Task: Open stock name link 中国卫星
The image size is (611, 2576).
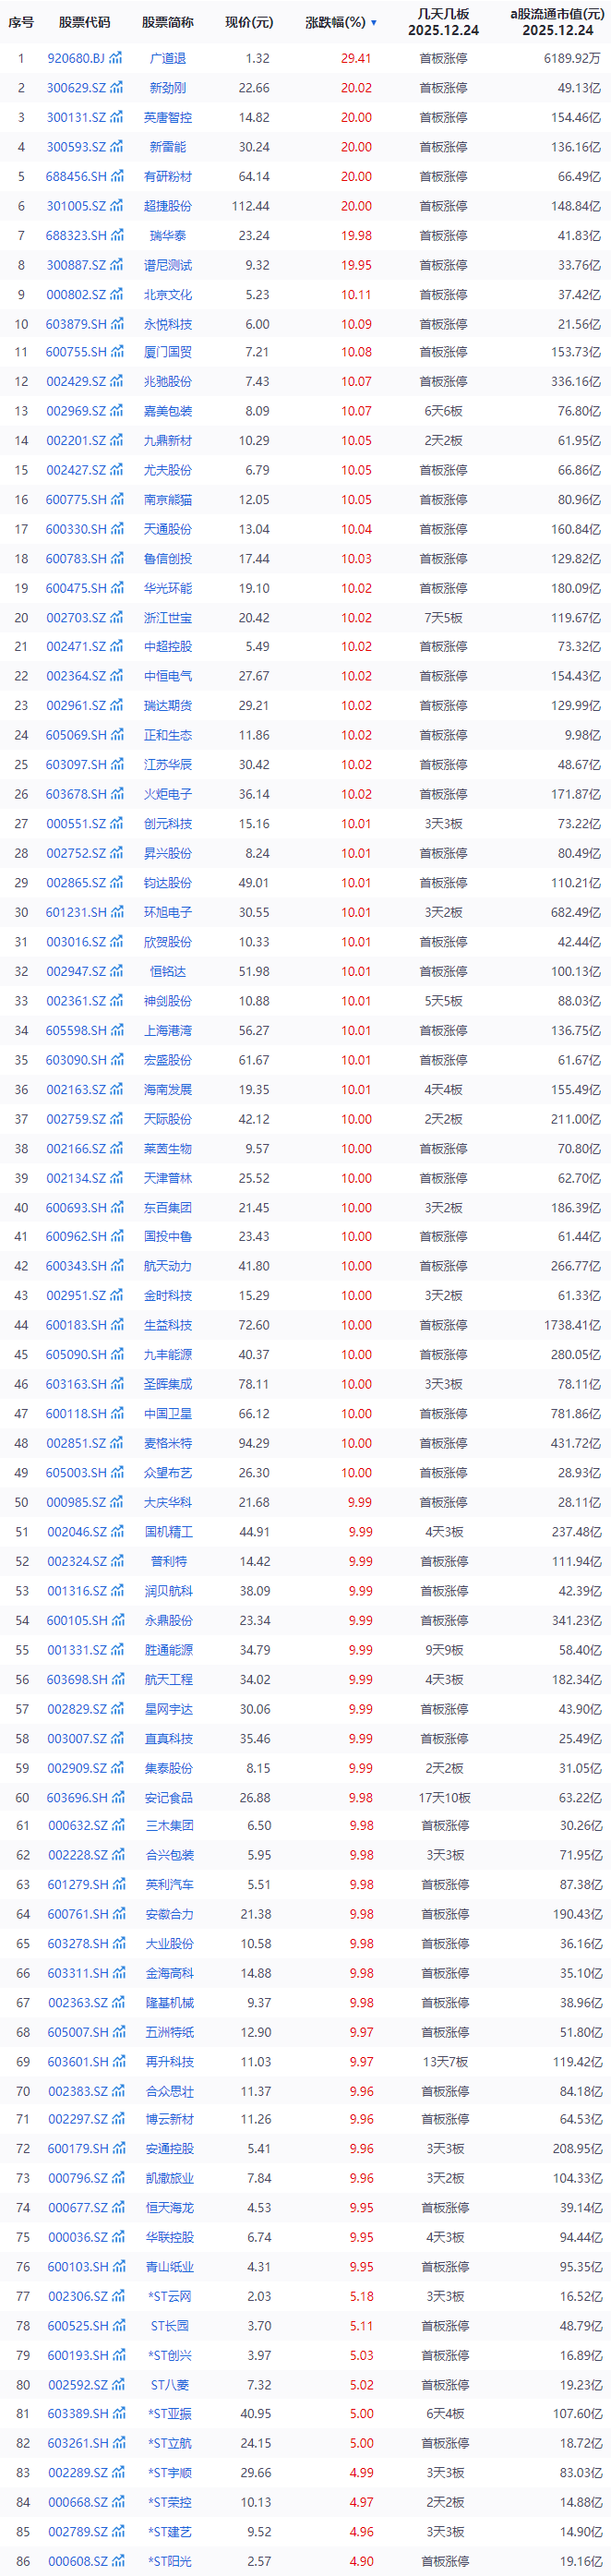Action: click(168, 1413)
